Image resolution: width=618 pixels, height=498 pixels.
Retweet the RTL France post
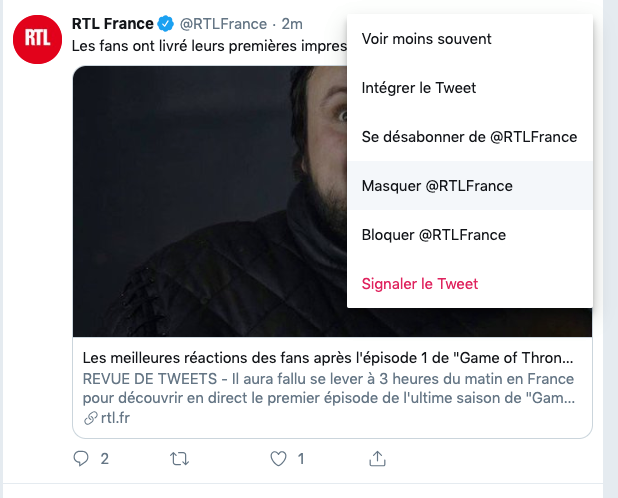[179, 459]
